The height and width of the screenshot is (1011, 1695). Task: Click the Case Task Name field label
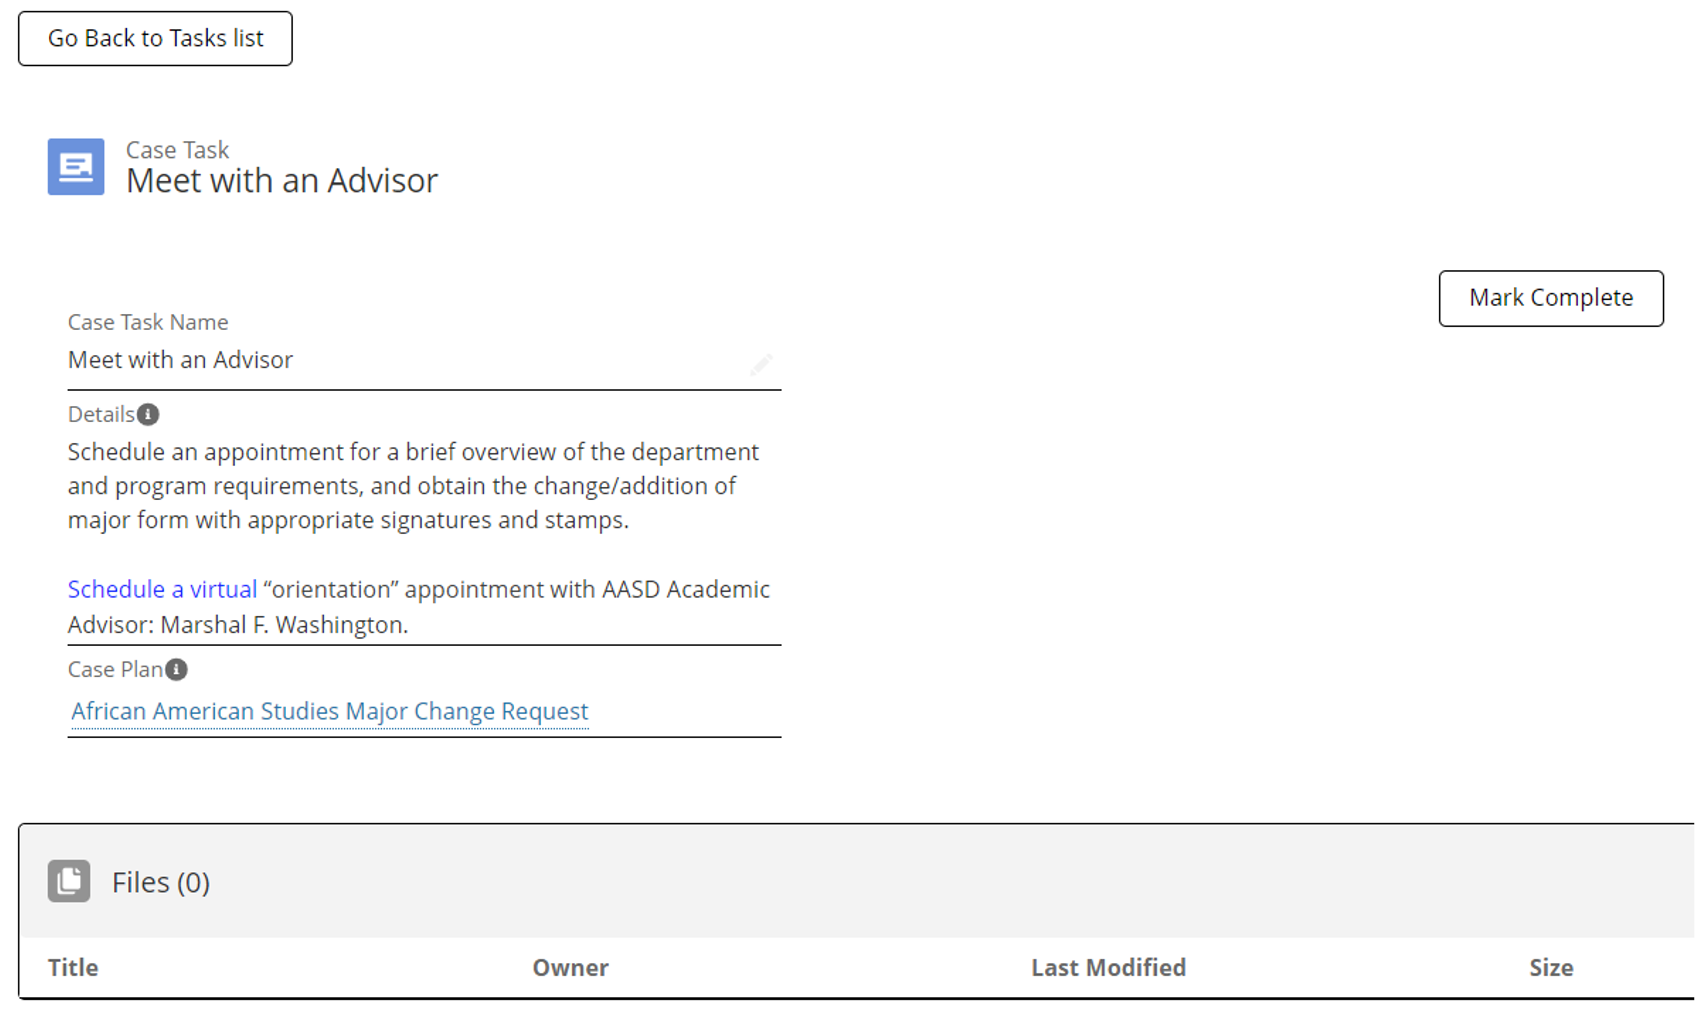click(148, 322)
